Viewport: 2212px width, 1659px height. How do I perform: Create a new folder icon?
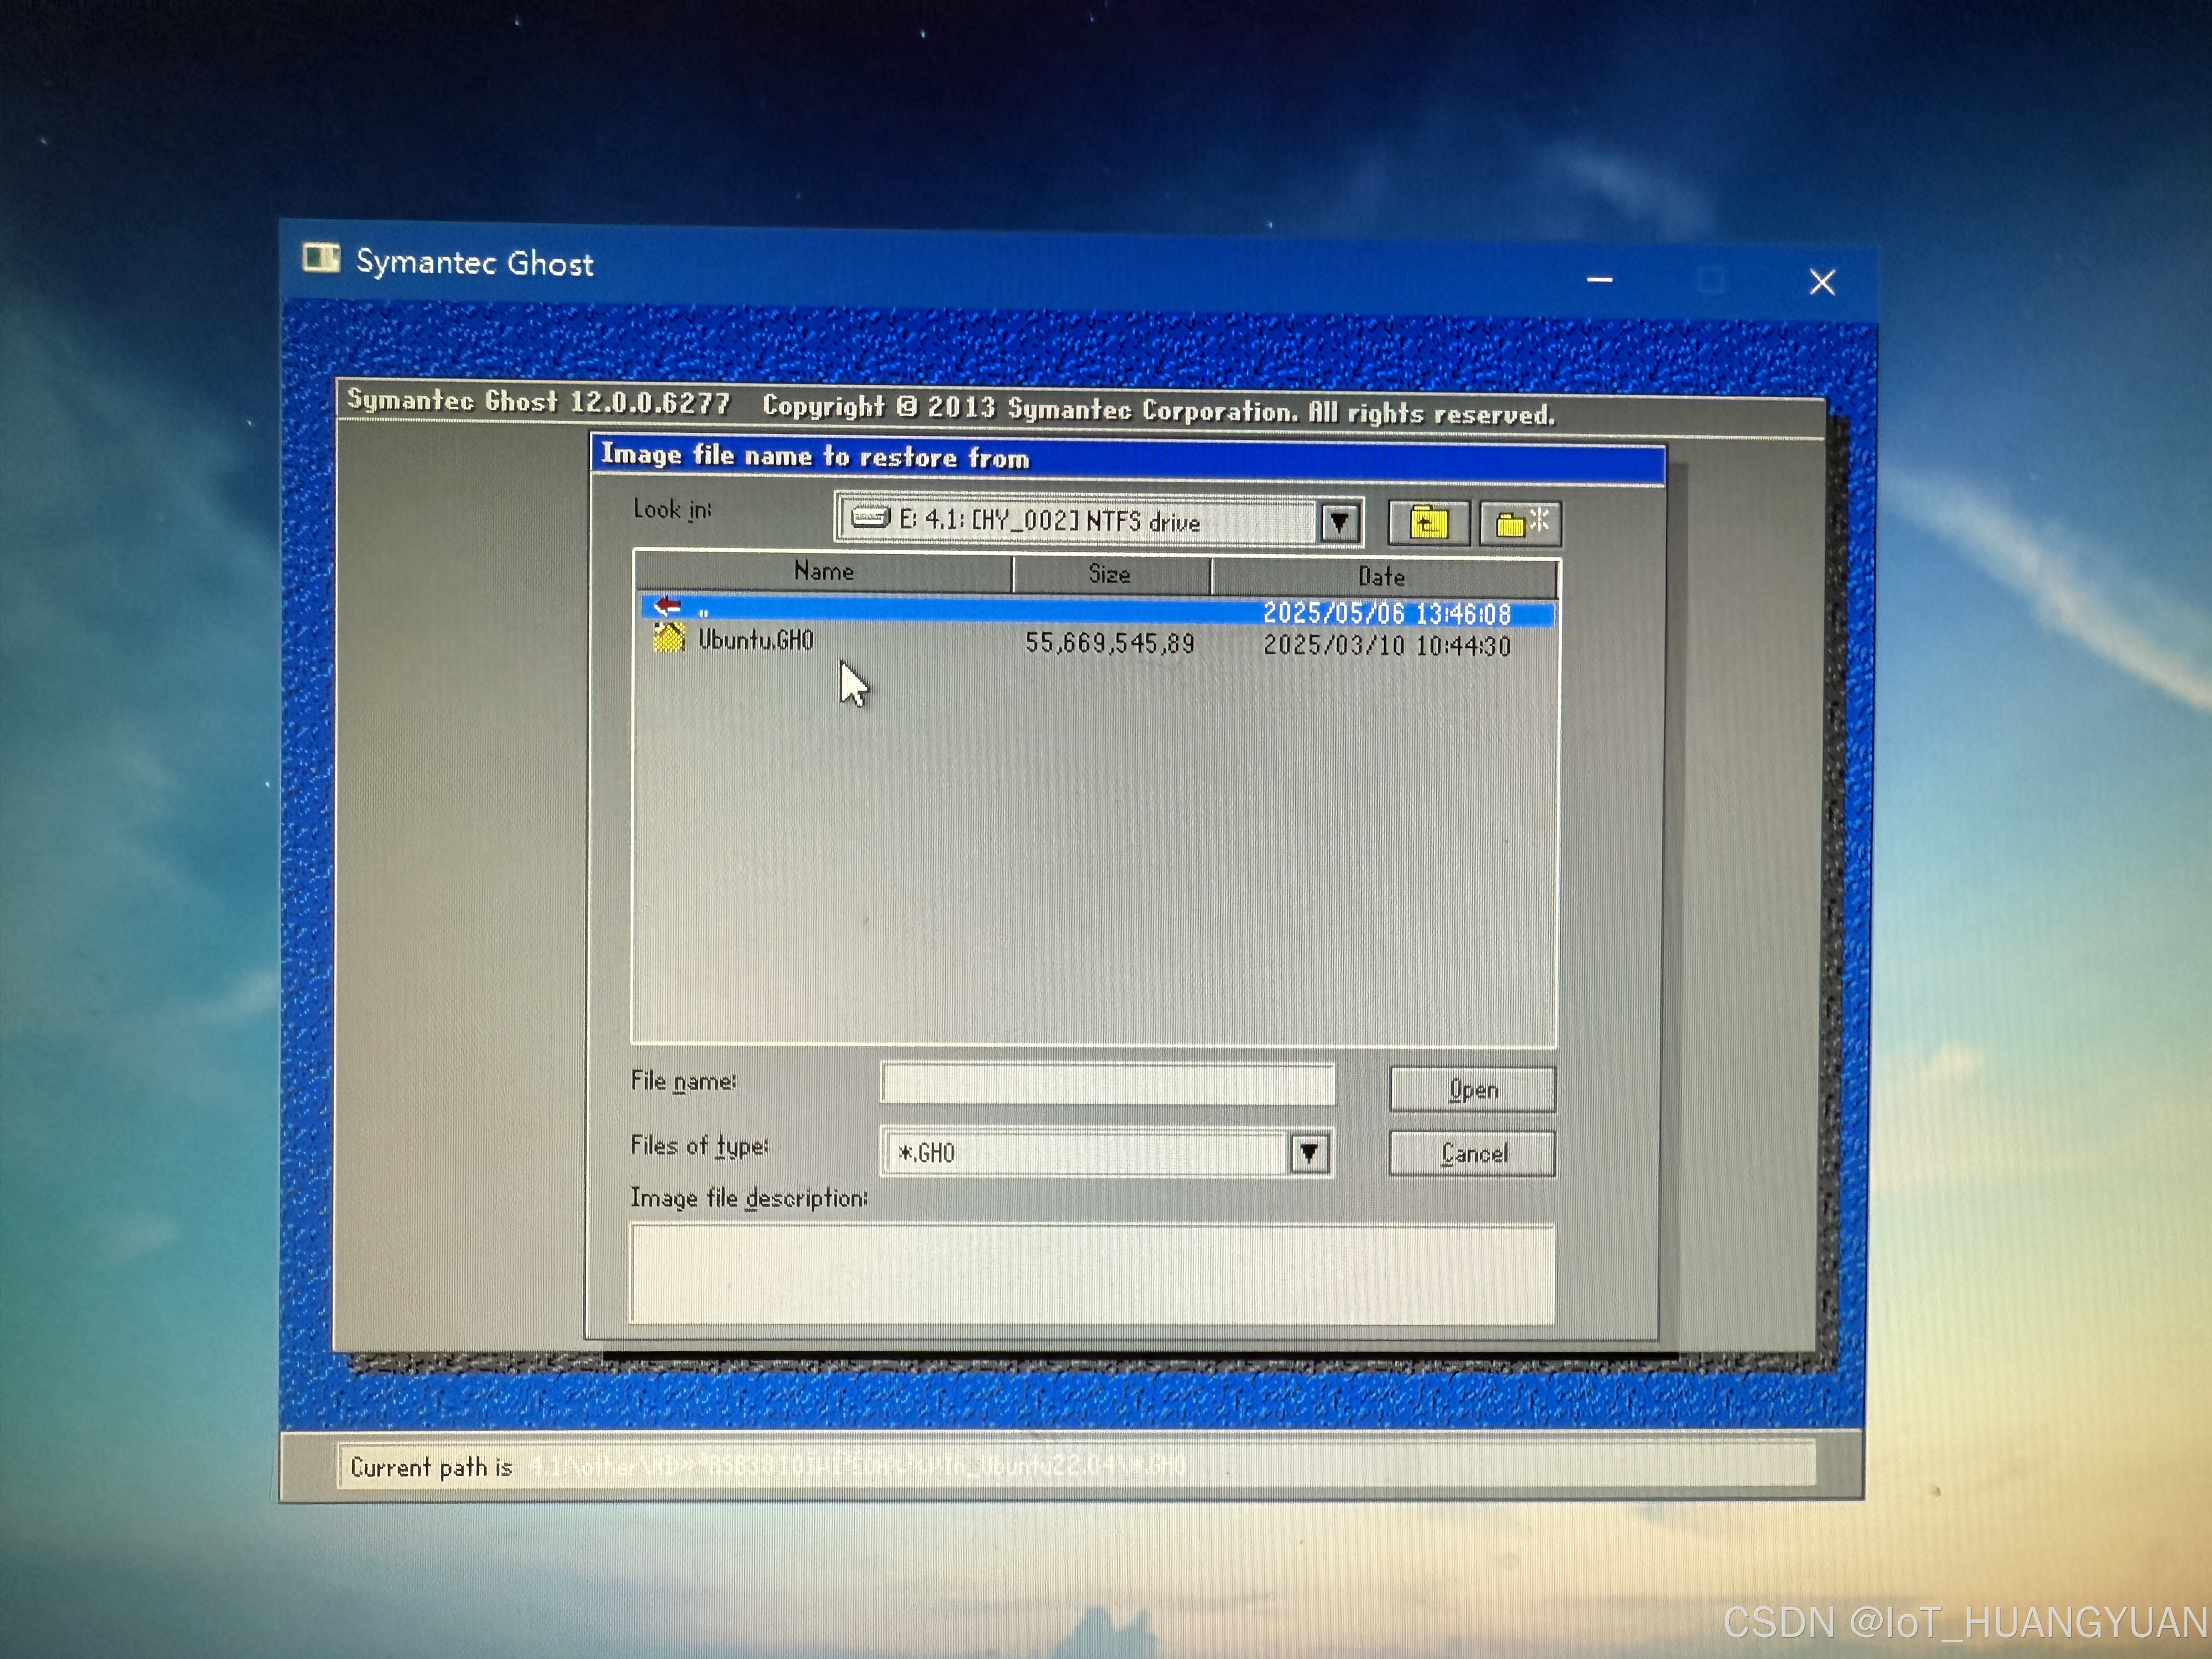[x=1520, y=523]
